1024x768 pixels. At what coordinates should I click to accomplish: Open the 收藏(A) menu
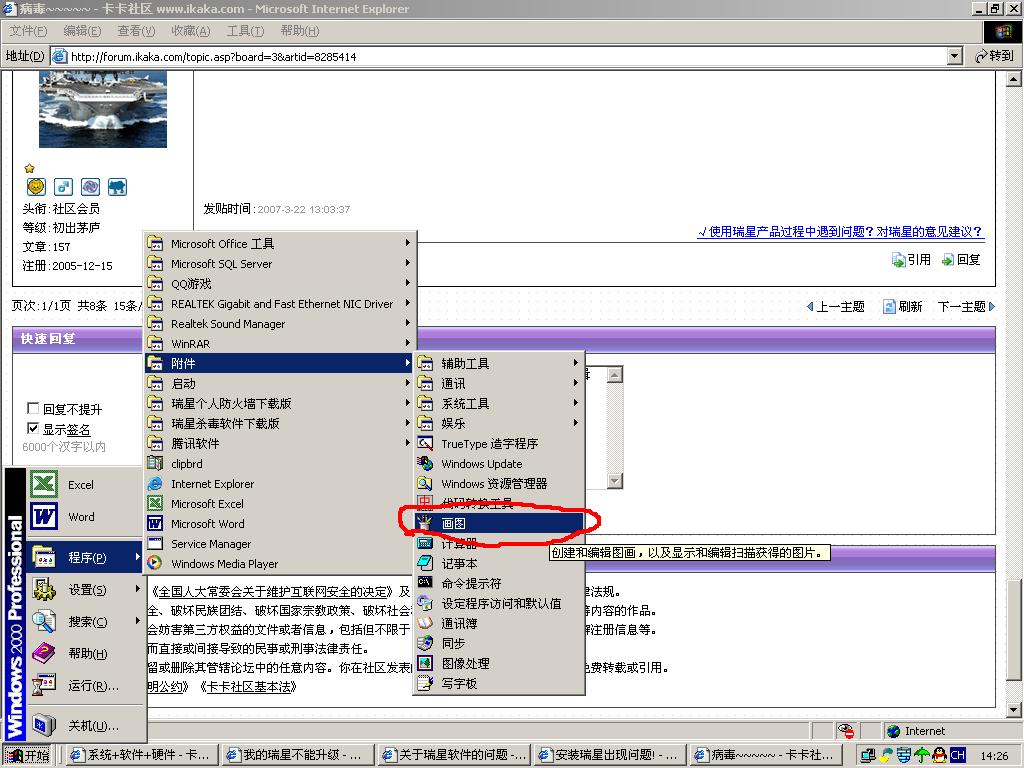pyautogui.click(x=191, y=31)
